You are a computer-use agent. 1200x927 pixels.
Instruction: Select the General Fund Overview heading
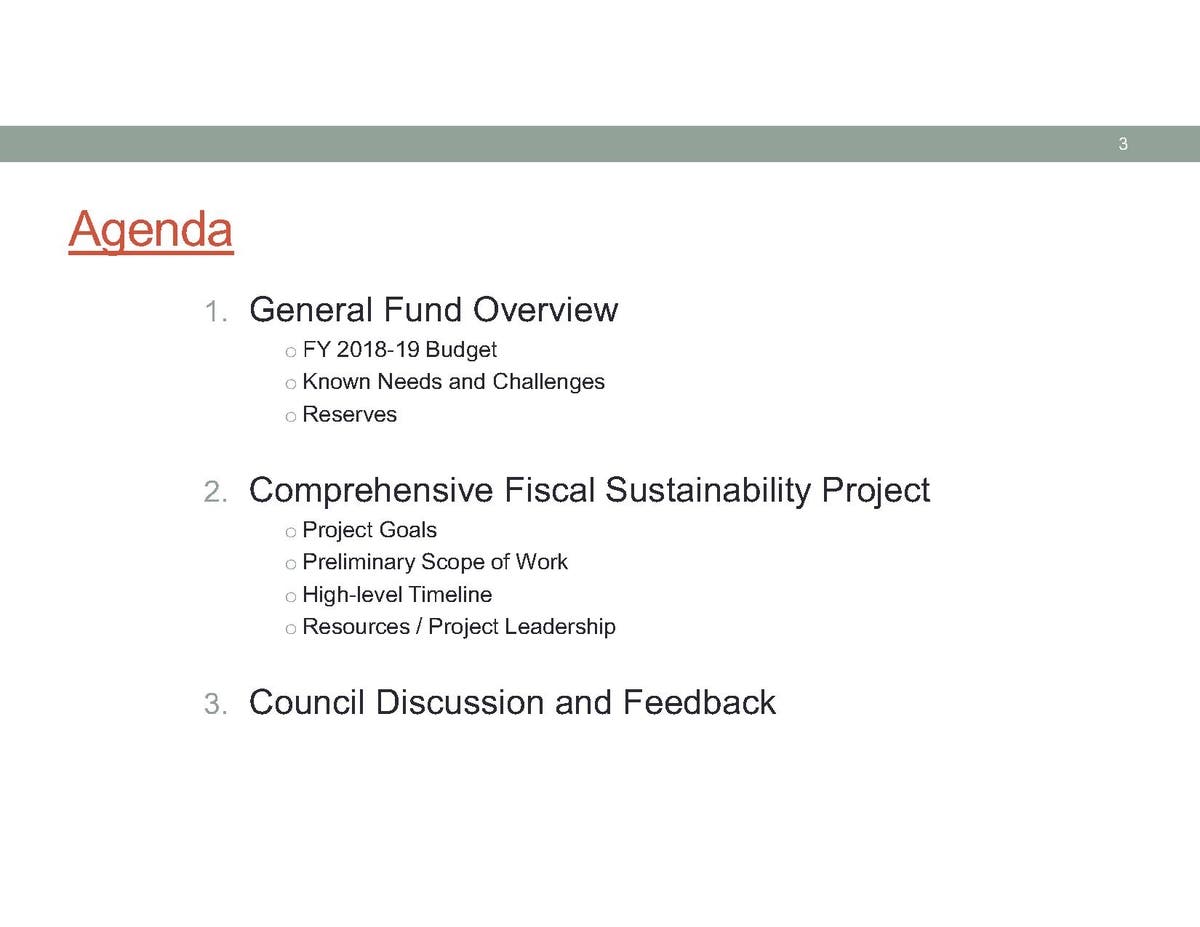(432, 310)
